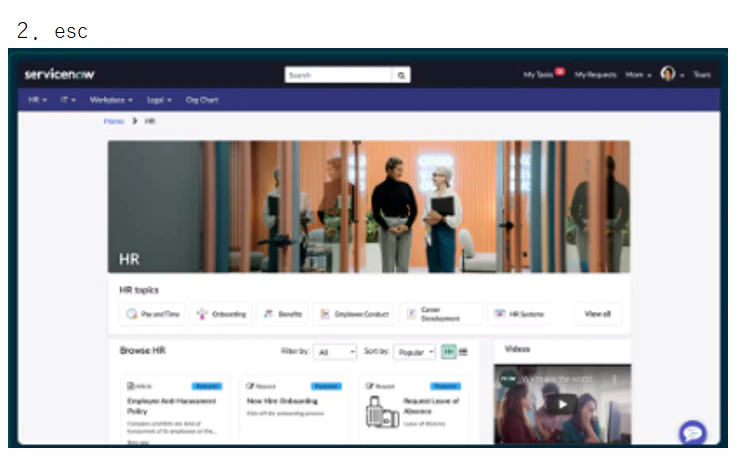Viewport: 739px width, 459px height.
Task: Expand the Workplace navigation menu
Action: point(111,100)
